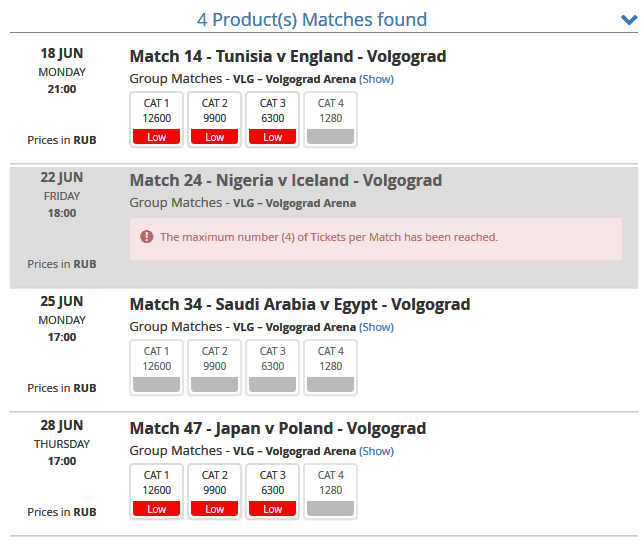Choose CAT 2 for Match 47

click(214, 492)
